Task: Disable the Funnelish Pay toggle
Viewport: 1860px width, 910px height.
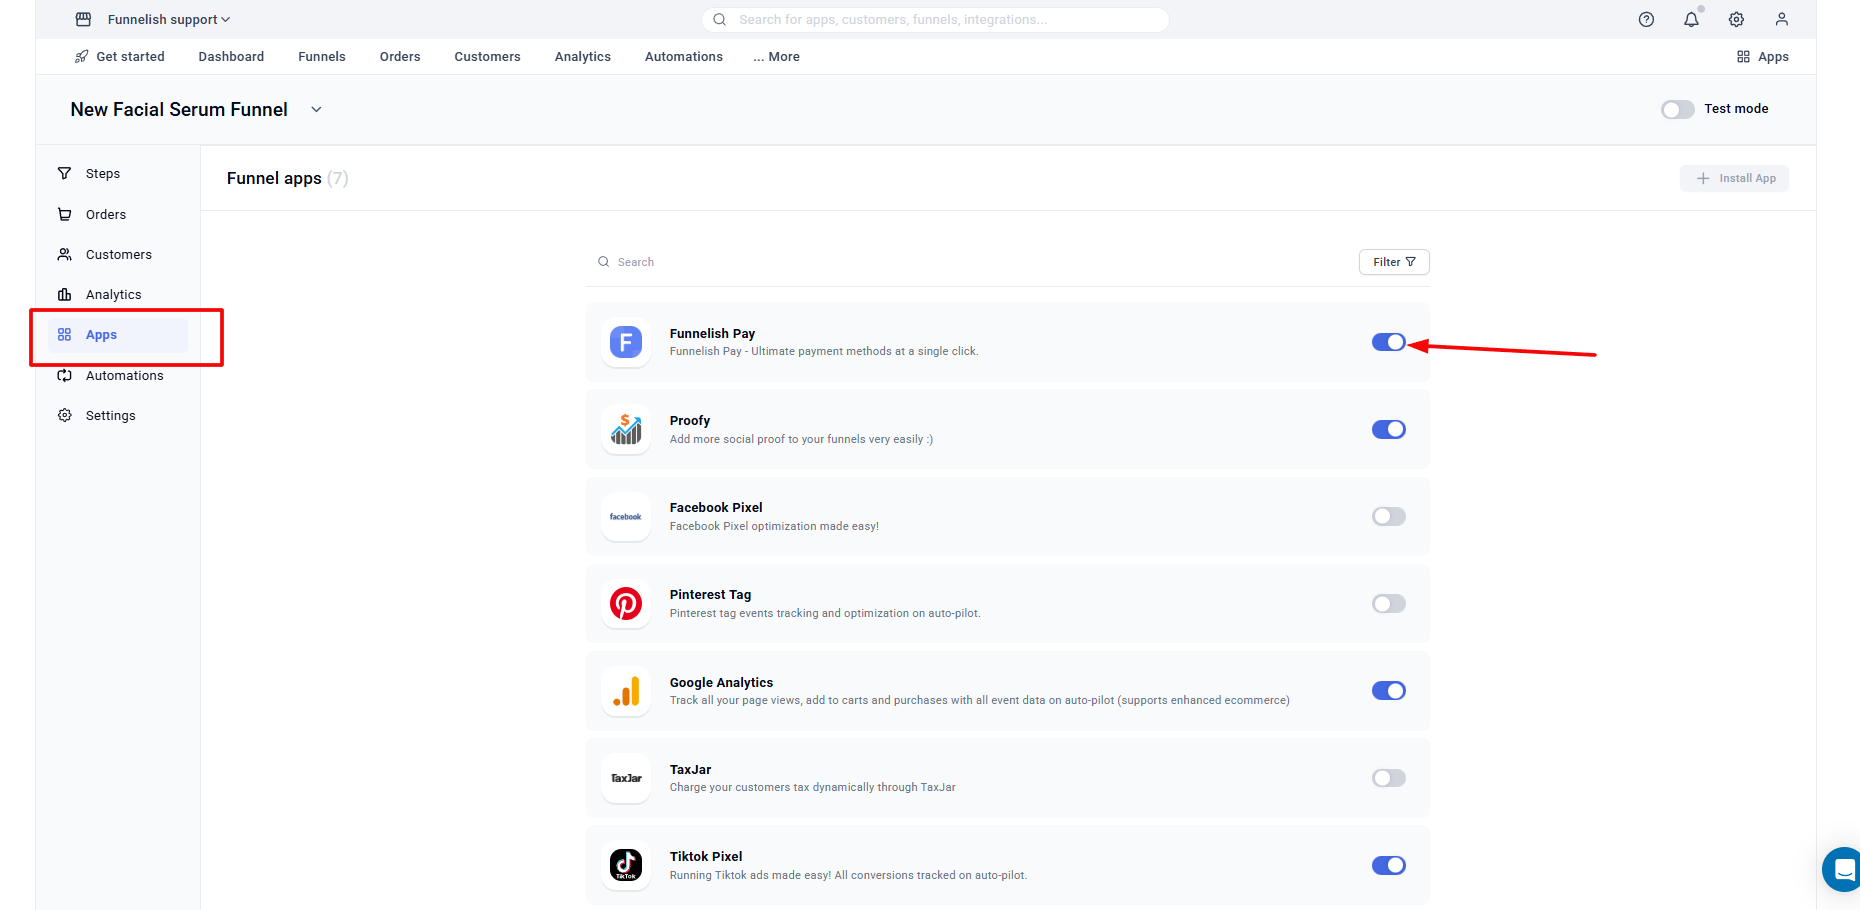Action: point(1388,342)
